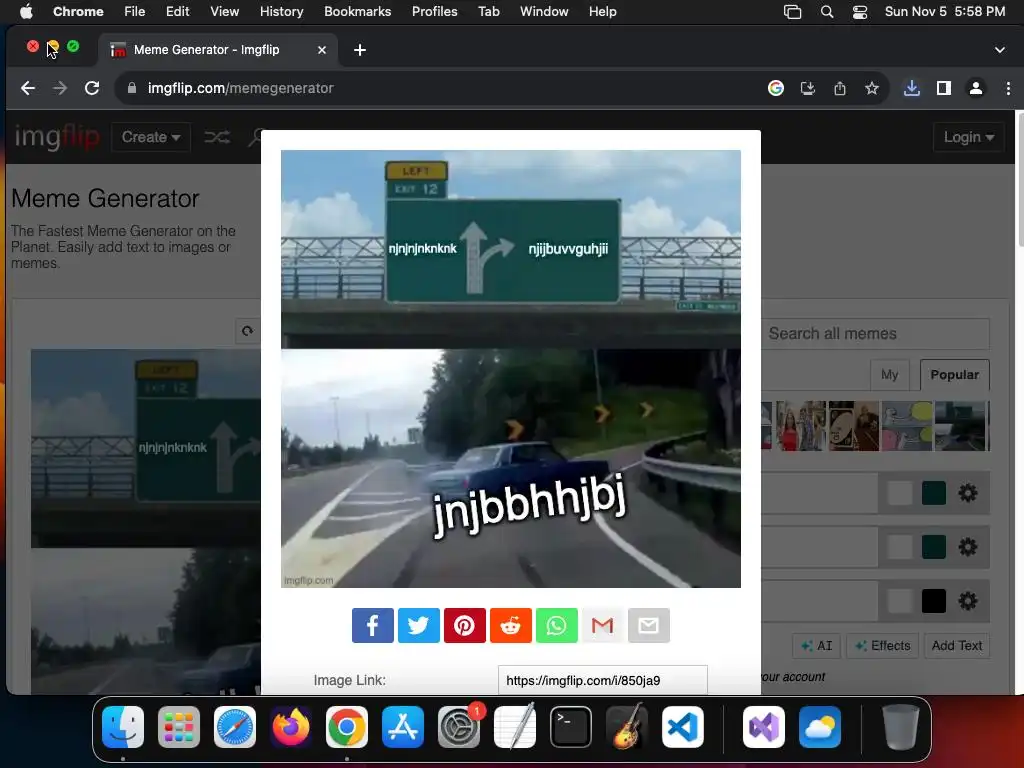Click Search all memes field
This screenshot has height=768, width=1024.
[x=875, y=334]
